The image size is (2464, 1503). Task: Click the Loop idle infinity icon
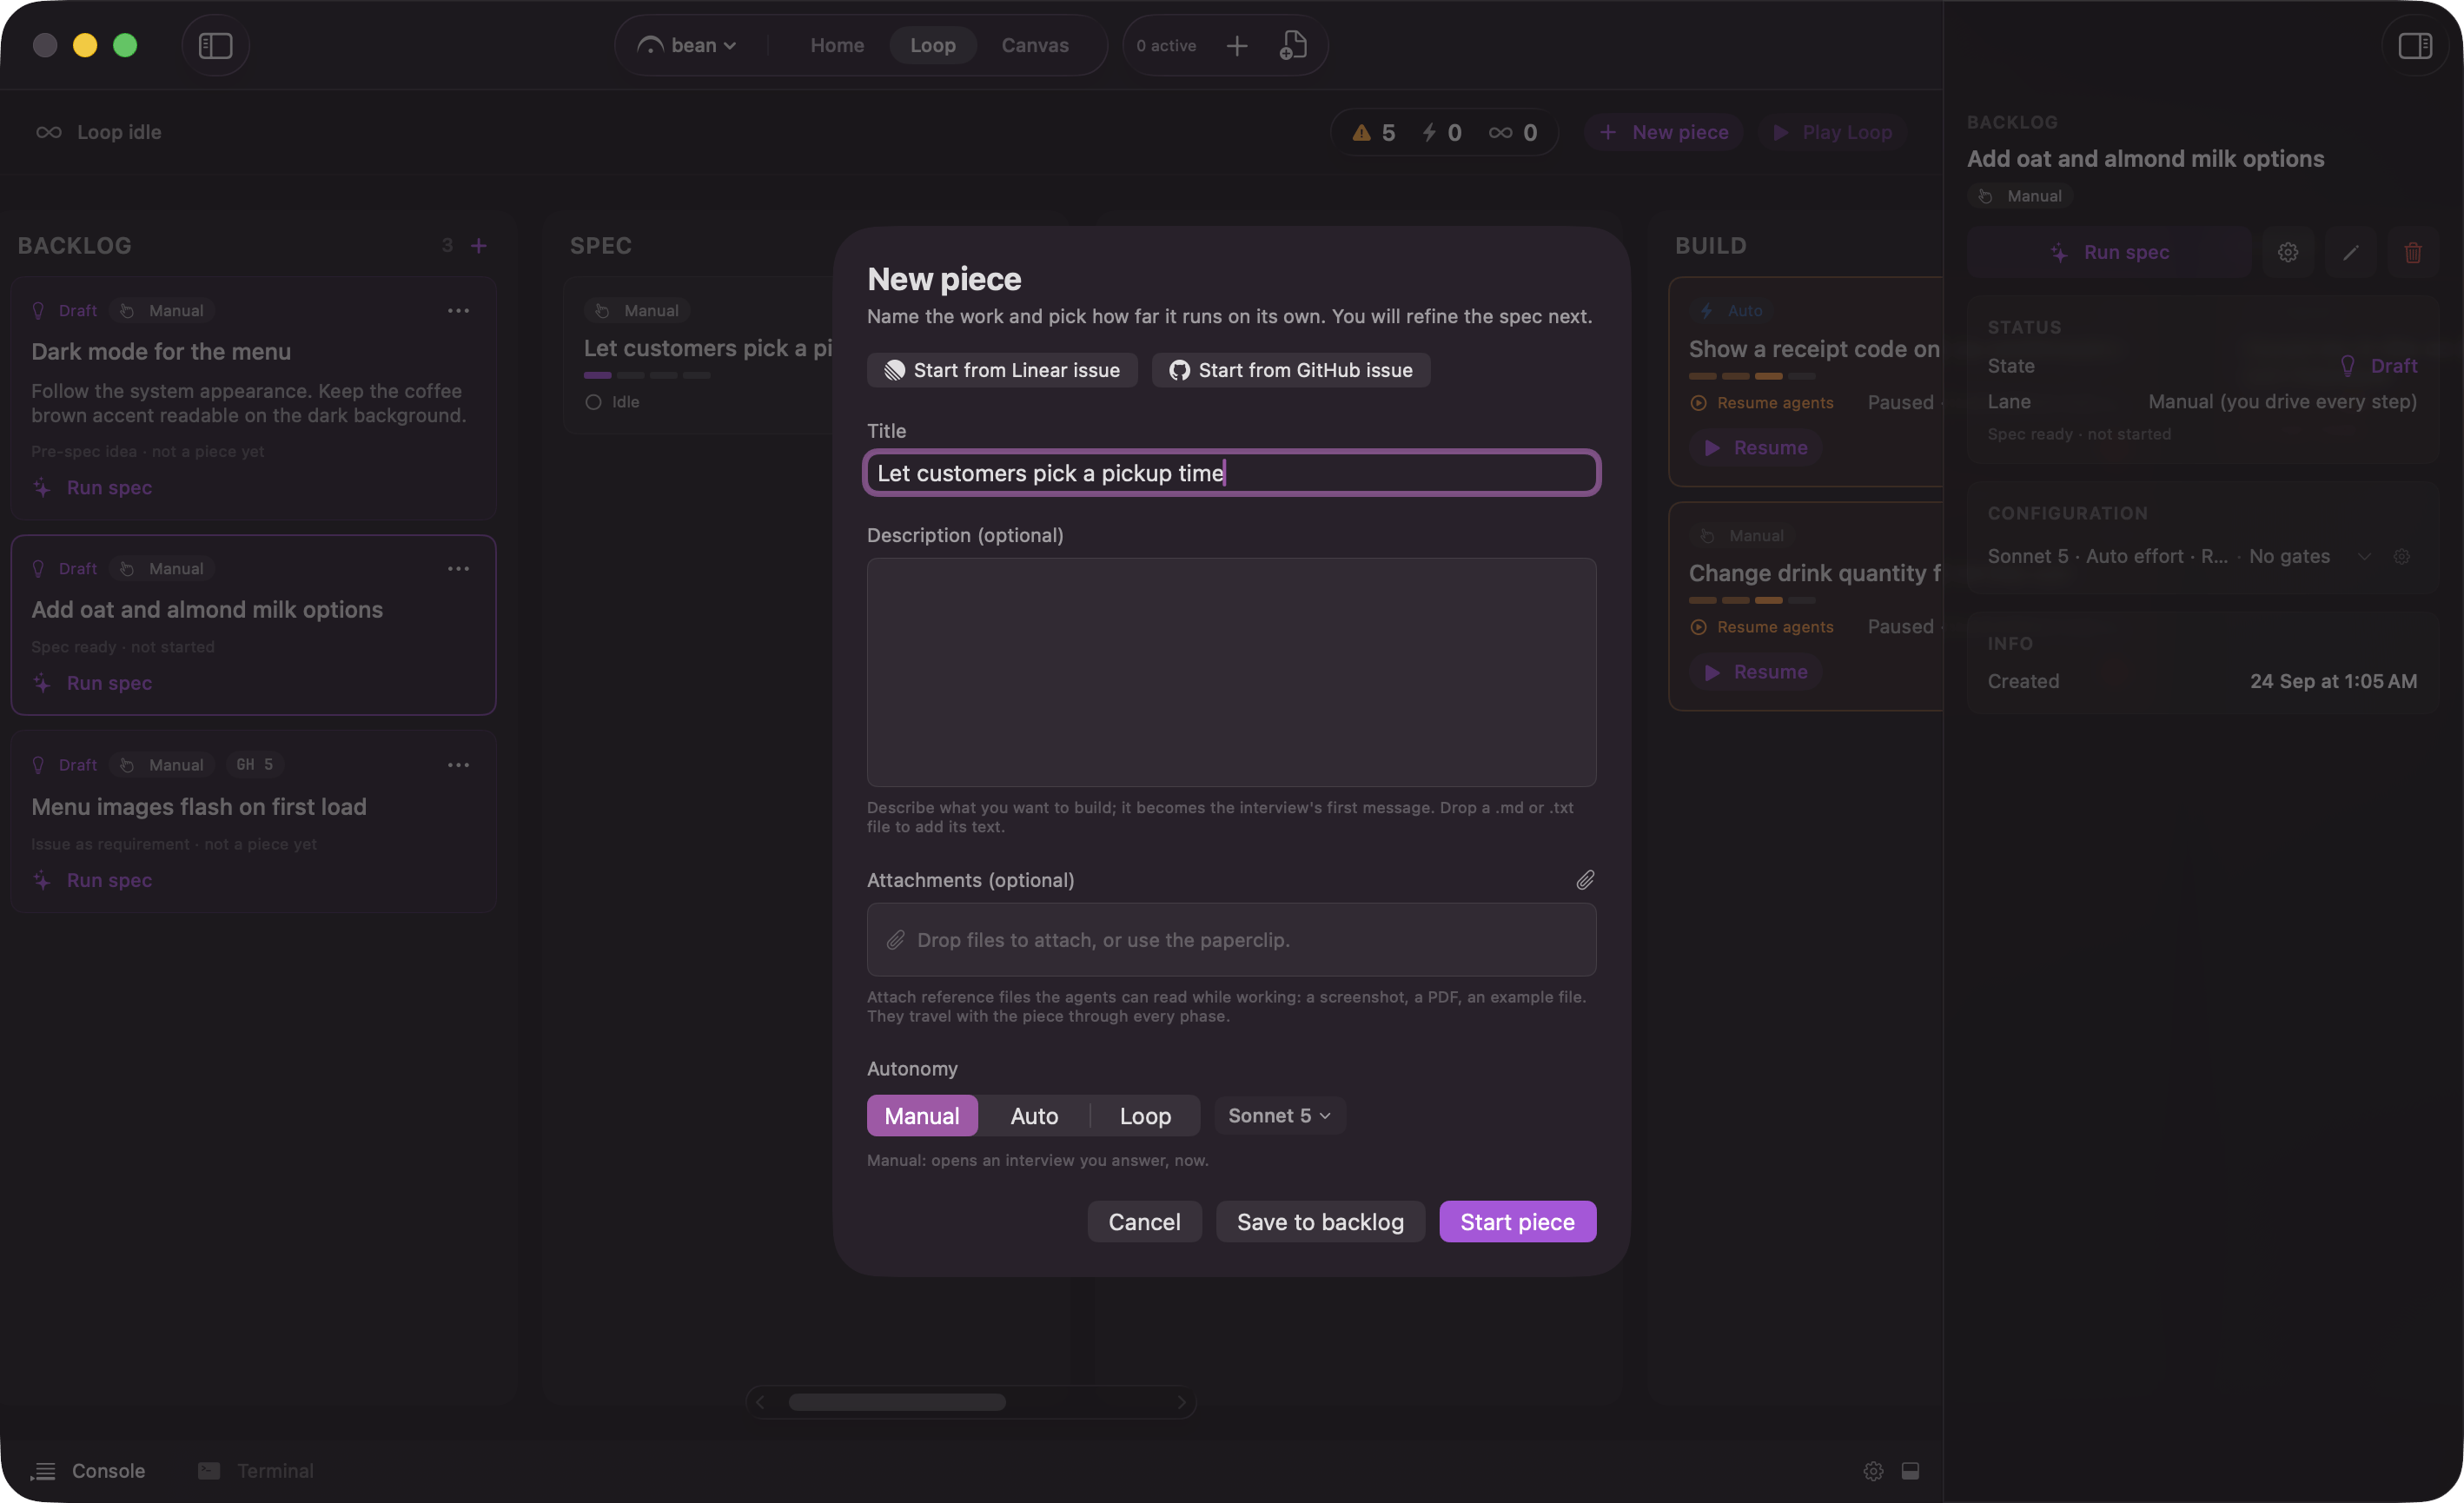tap(49, 132)
